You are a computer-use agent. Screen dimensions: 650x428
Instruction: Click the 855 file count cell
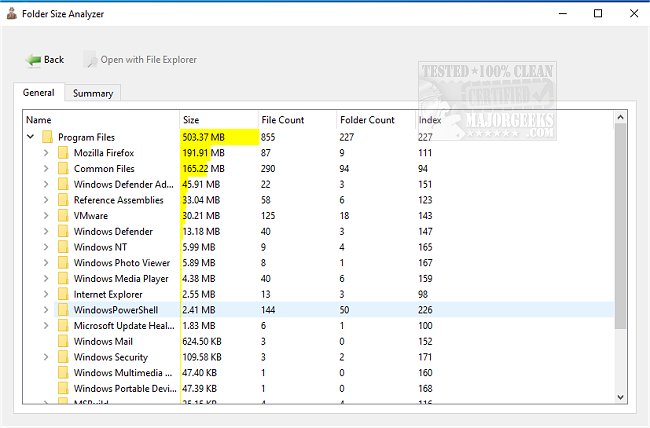pos(268,137)
